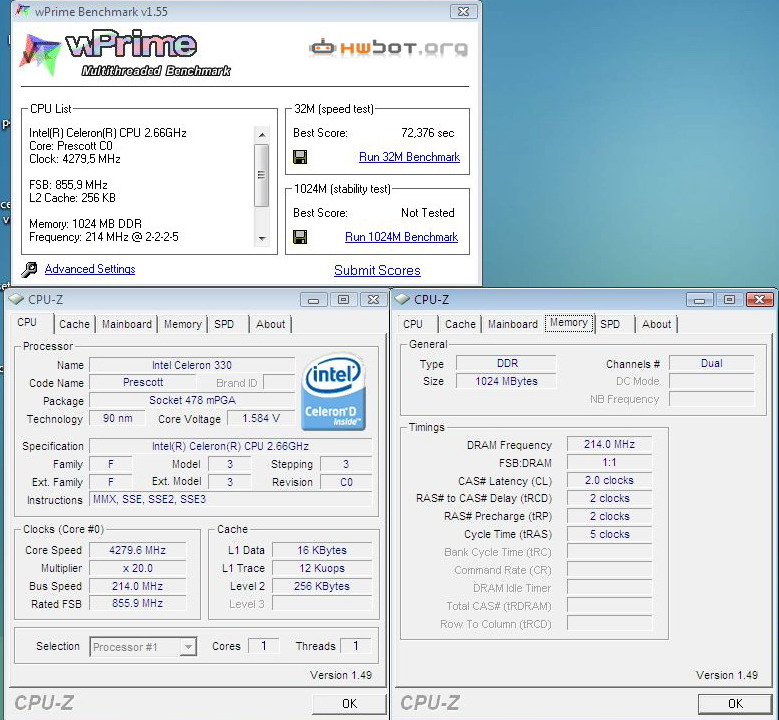Switch to the Memory tab in left CPU-Z
The height and width of the screenshot is (720, 779).
tap(182, 324)
